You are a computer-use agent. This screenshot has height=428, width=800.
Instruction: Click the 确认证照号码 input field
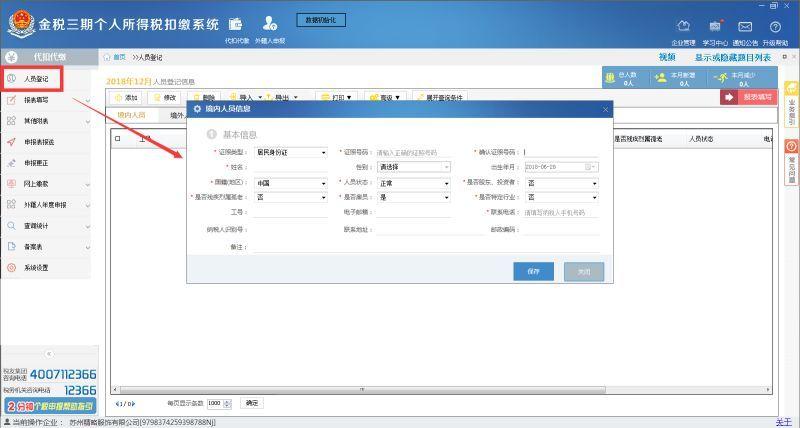point(561,153)
